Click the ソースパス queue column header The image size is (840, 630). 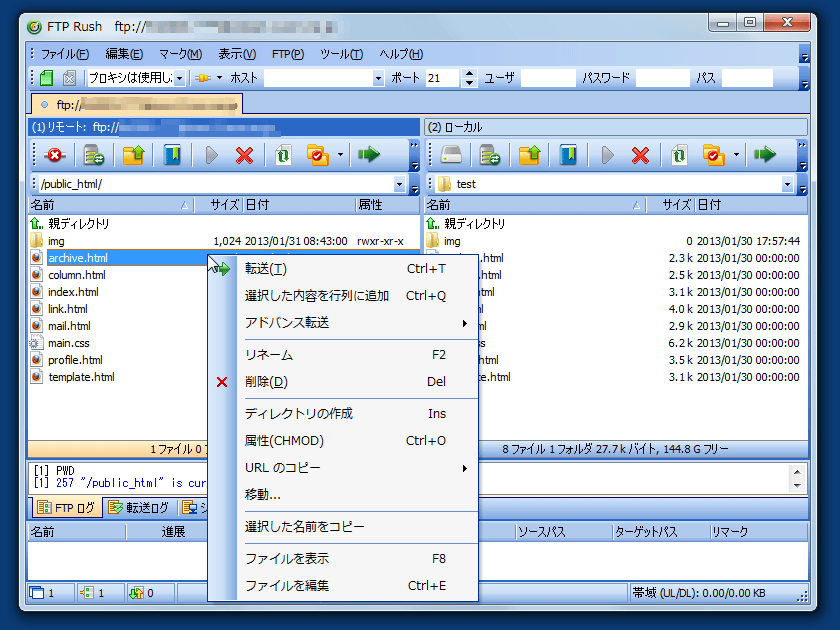(x=564, y=532)
